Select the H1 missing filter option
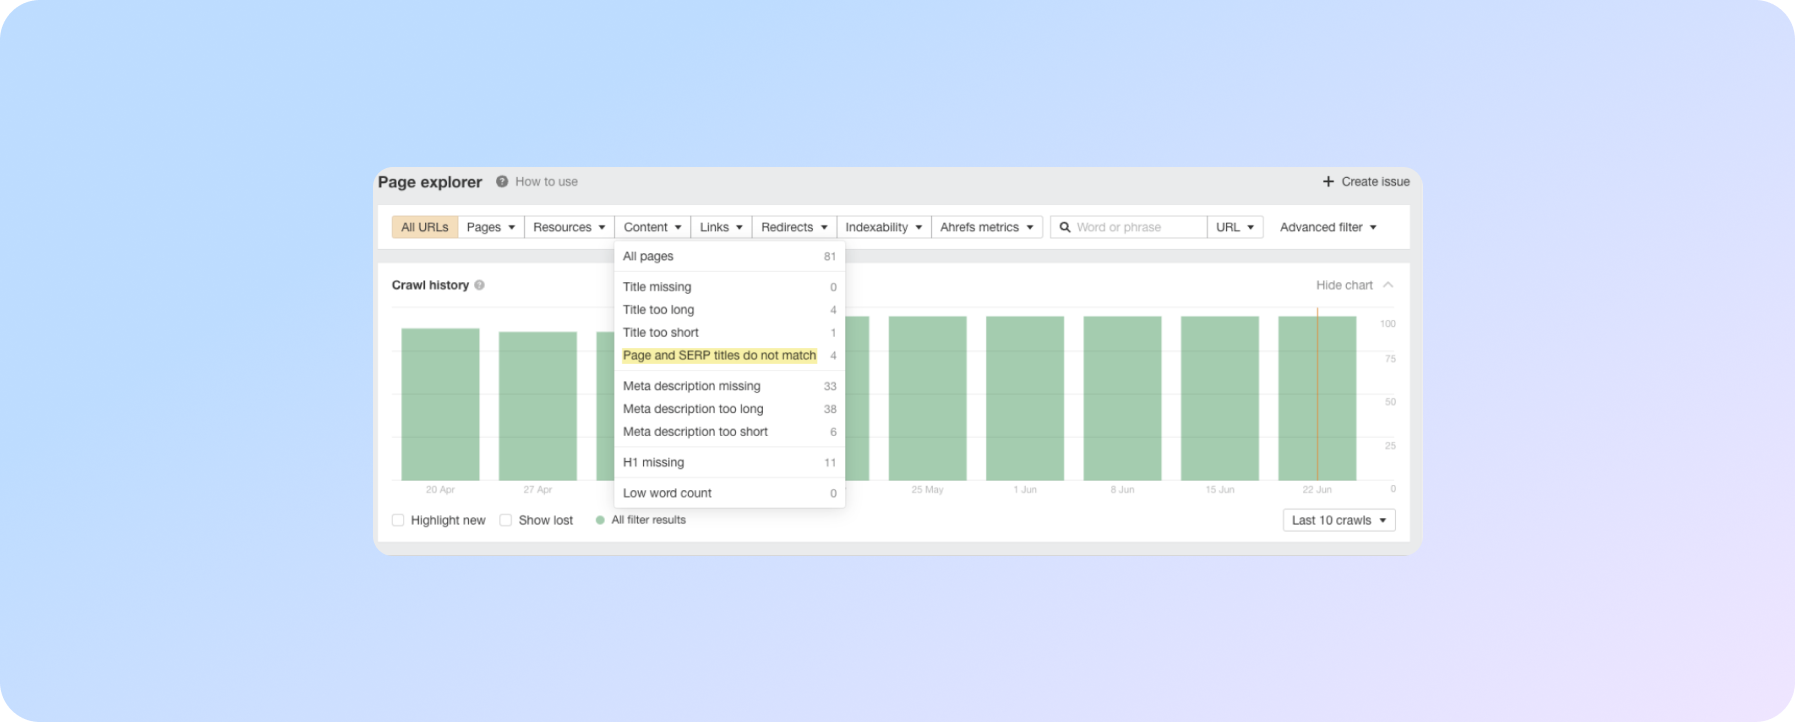 [x=653, y=462]
